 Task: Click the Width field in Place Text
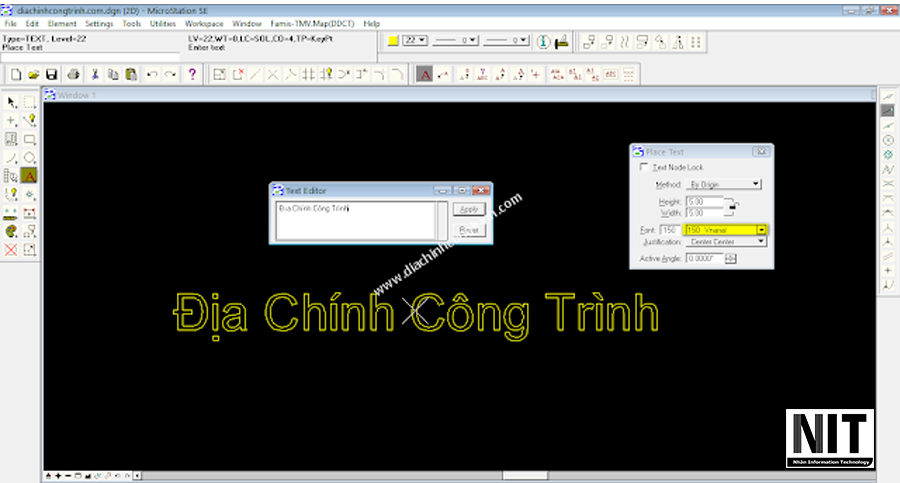705,213
